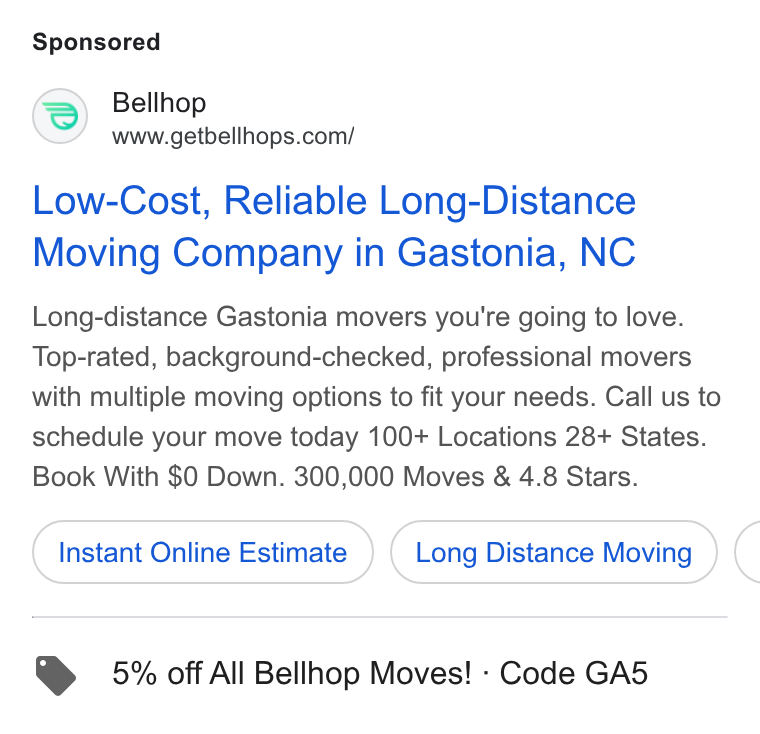Click the Top-rated, background-checked description line
This screenshot has width=760, height=734.
pyautogui.click(x=362, y=357)
